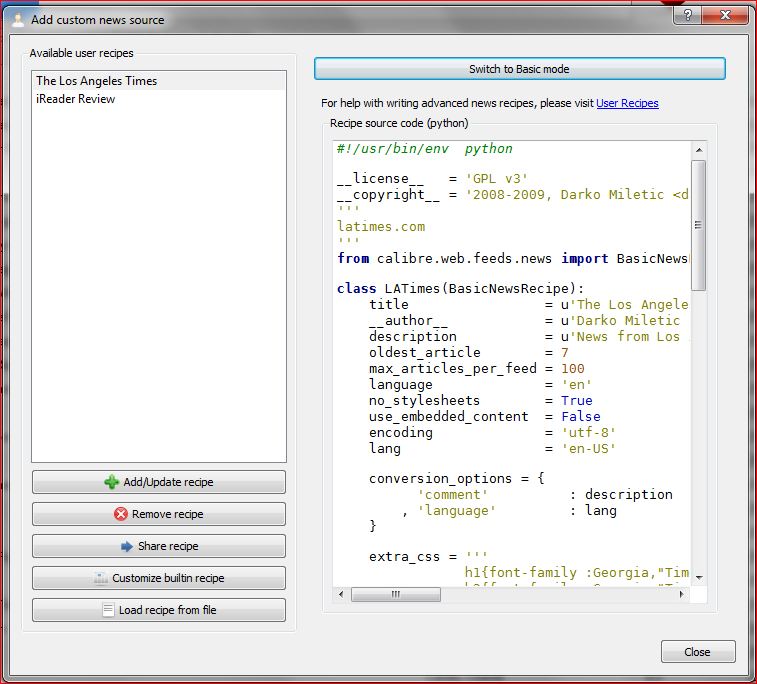757x684 pixels.
Task: Click the Customize builtin recipe icon
Action: tap(100, 578)
